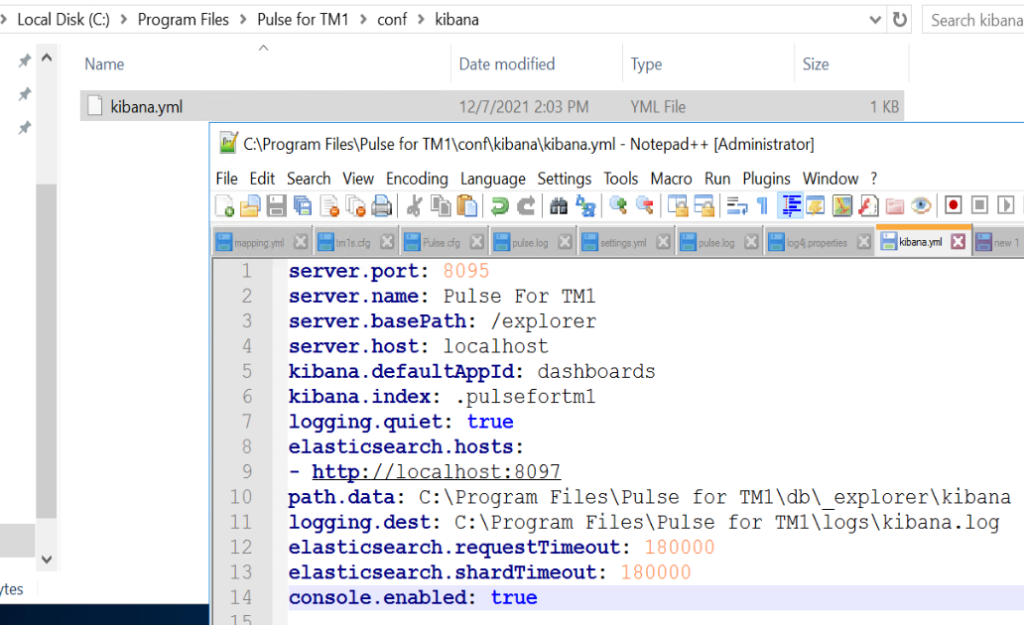Click the Undo arrow icon
Screen dimensions: 1024x625
(x=499, y=206)
